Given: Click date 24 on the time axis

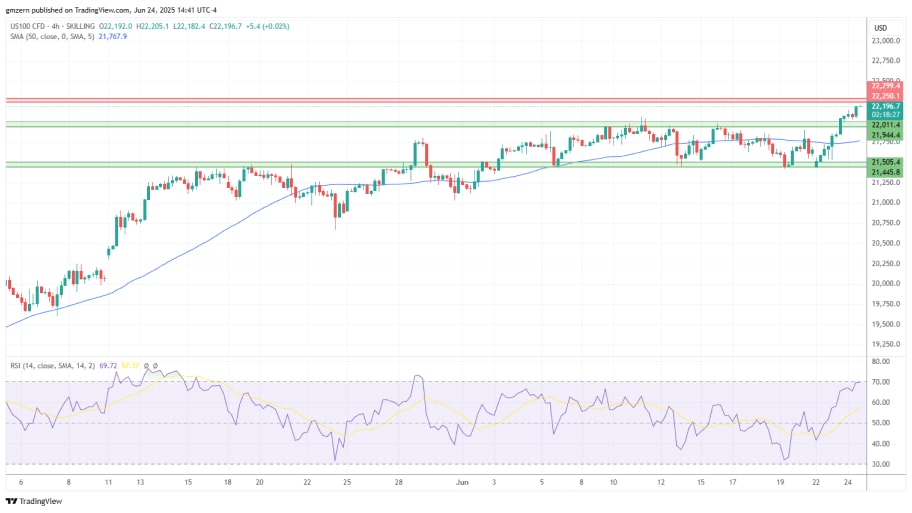Looking at the screenshot, I should [x=847, y=481].
